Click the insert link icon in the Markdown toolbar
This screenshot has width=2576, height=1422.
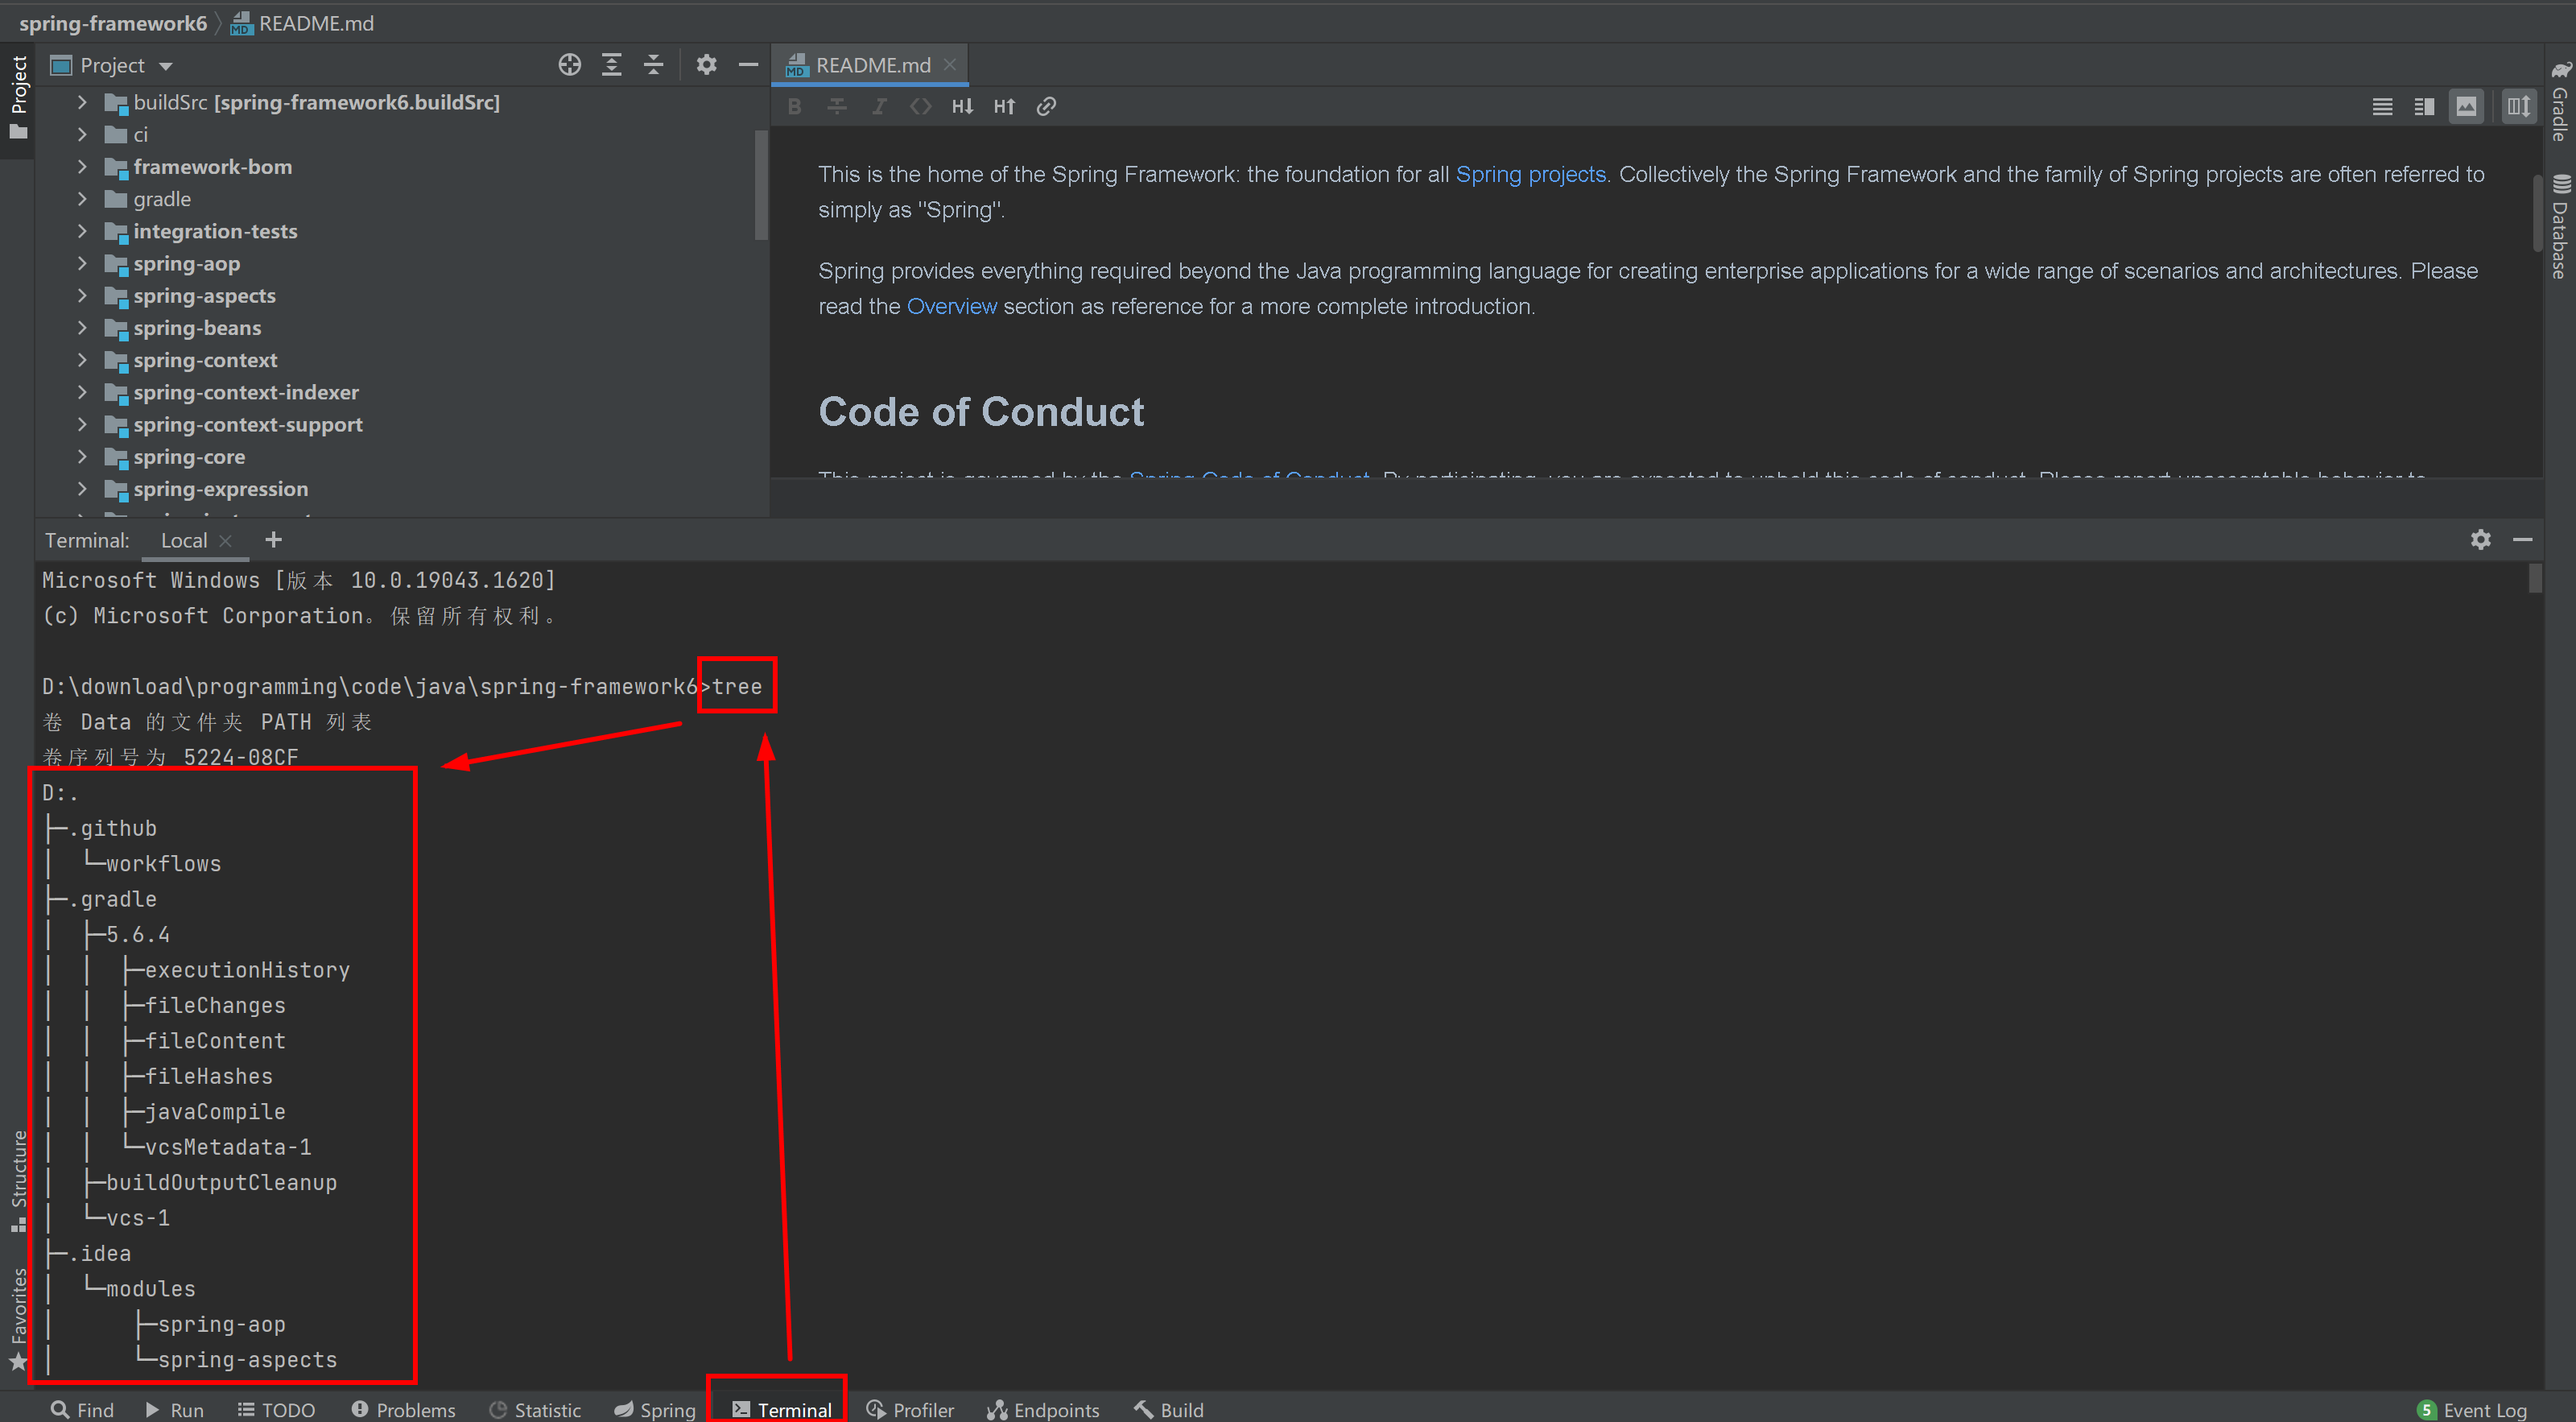(1046, 106)
